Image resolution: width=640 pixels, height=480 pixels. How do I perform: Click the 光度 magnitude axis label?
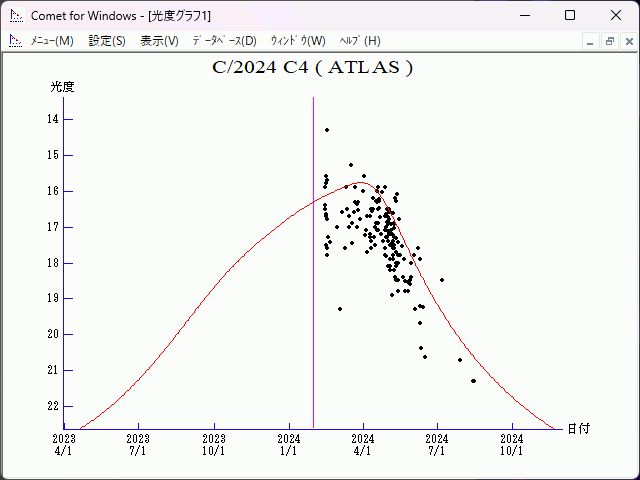click(x=63, y=87)
